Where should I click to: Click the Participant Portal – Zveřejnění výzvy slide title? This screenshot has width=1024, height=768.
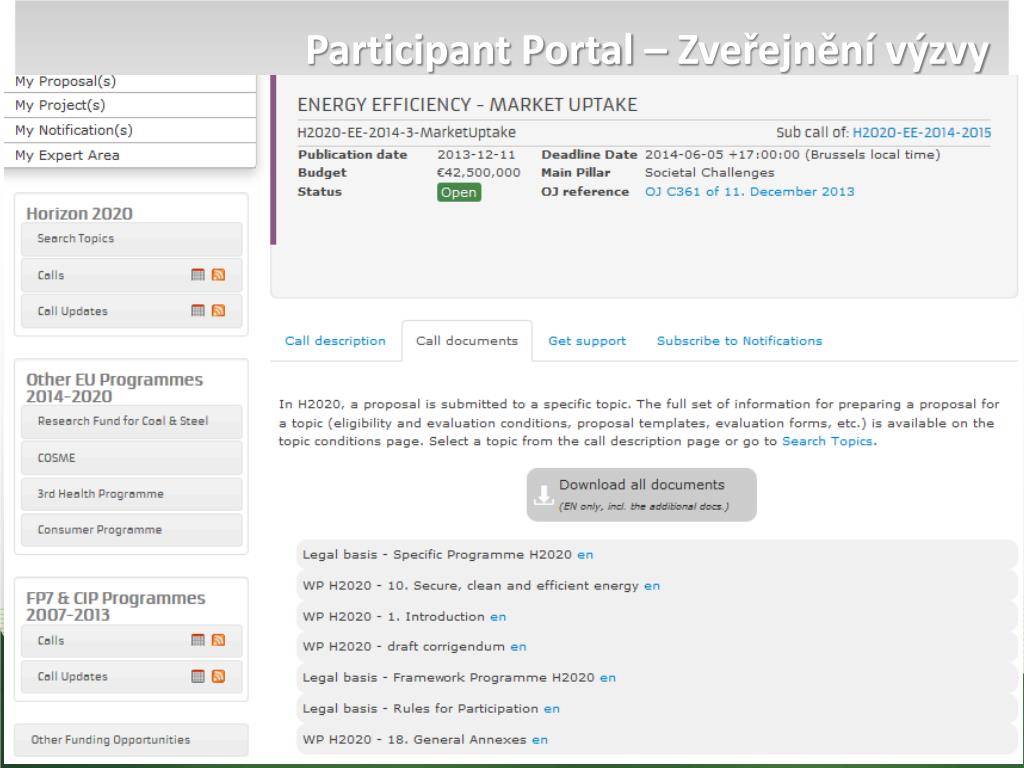pyautogui.click(x=648, y=50)
